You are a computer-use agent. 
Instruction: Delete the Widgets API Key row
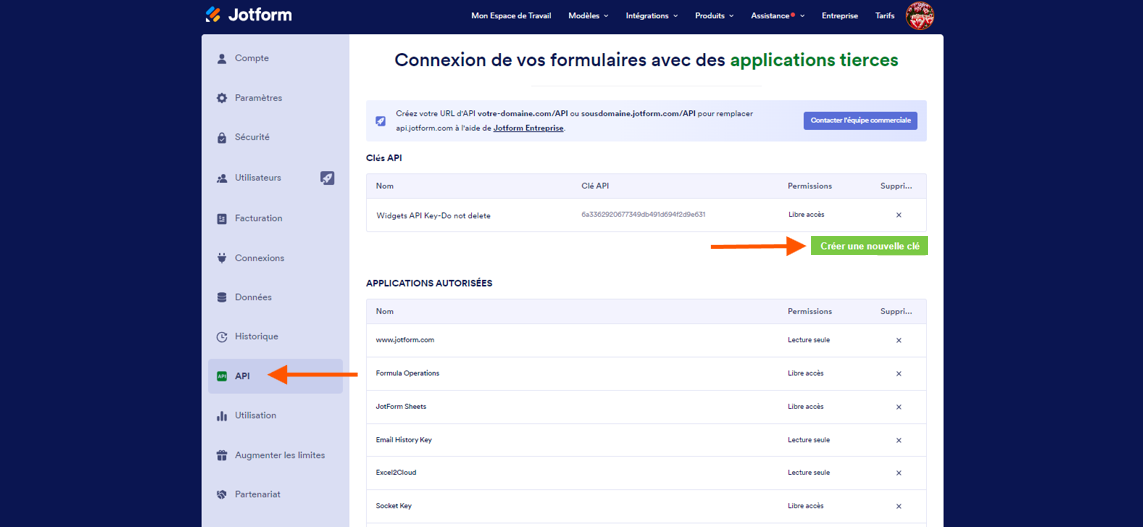[x=898, y=215]
